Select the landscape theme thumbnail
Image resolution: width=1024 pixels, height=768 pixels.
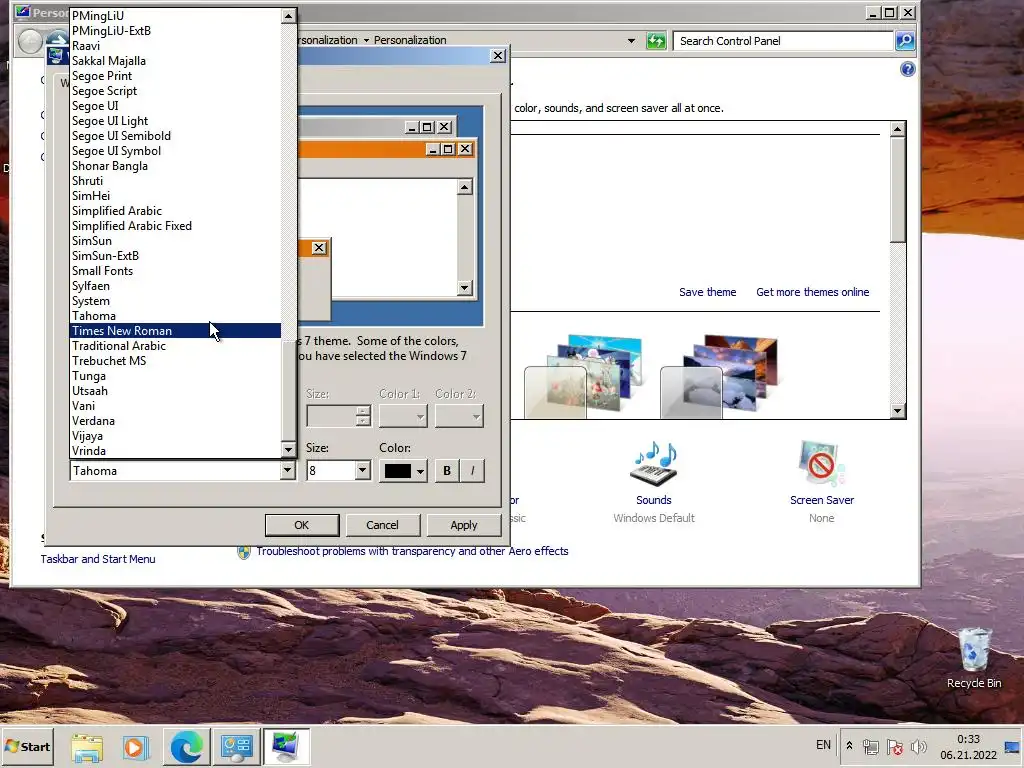tap(718, 376)
